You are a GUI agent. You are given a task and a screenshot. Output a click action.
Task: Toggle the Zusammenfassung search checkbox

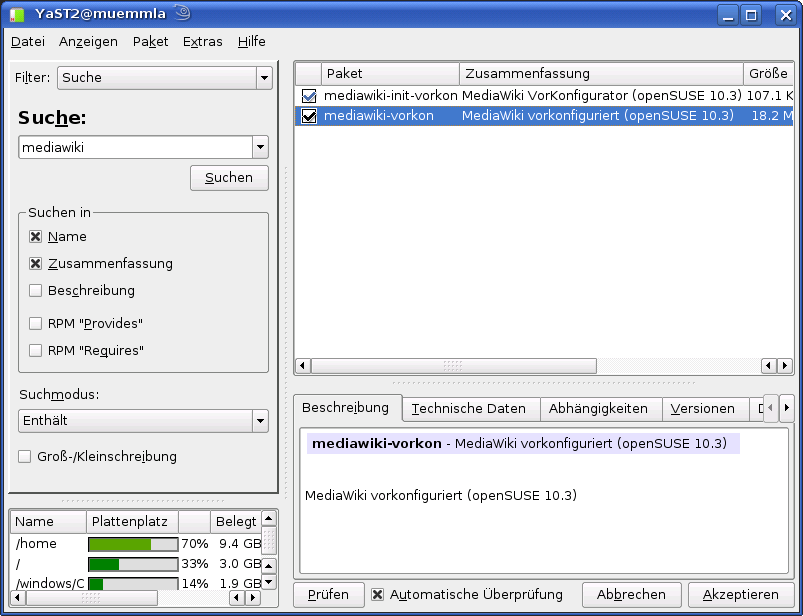pyautogui.click(x=35, y=264)
